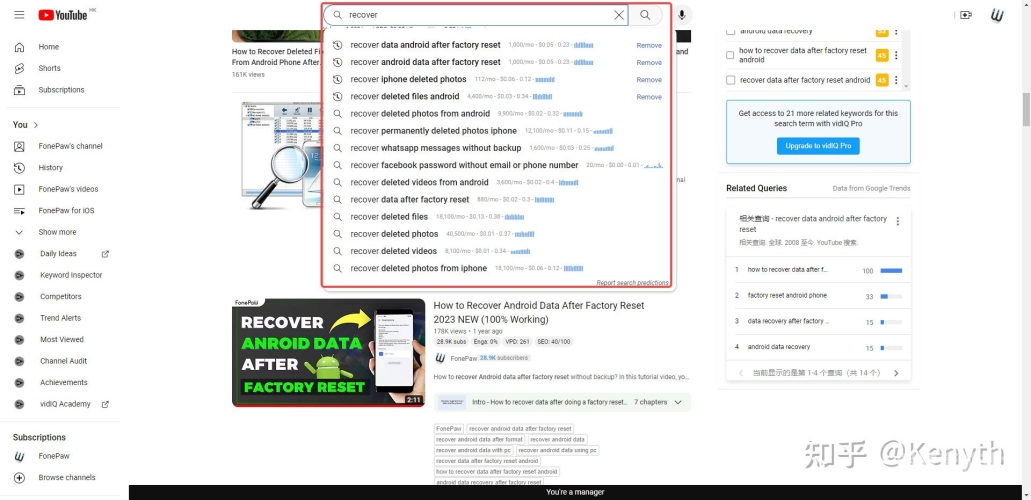
Task: Click Report search predictions
Action: click(x=633, y=283)
